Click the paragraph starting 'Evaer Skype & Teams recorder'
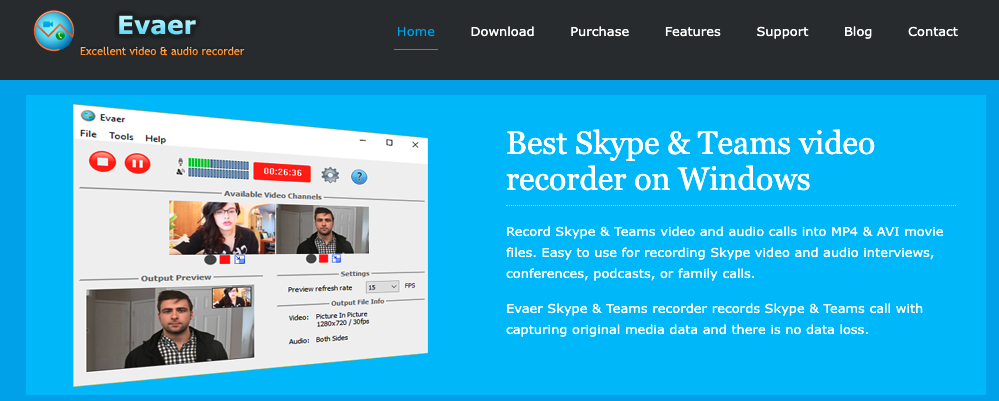The width and height of the screenshot is (999, 401). point(714,319)
